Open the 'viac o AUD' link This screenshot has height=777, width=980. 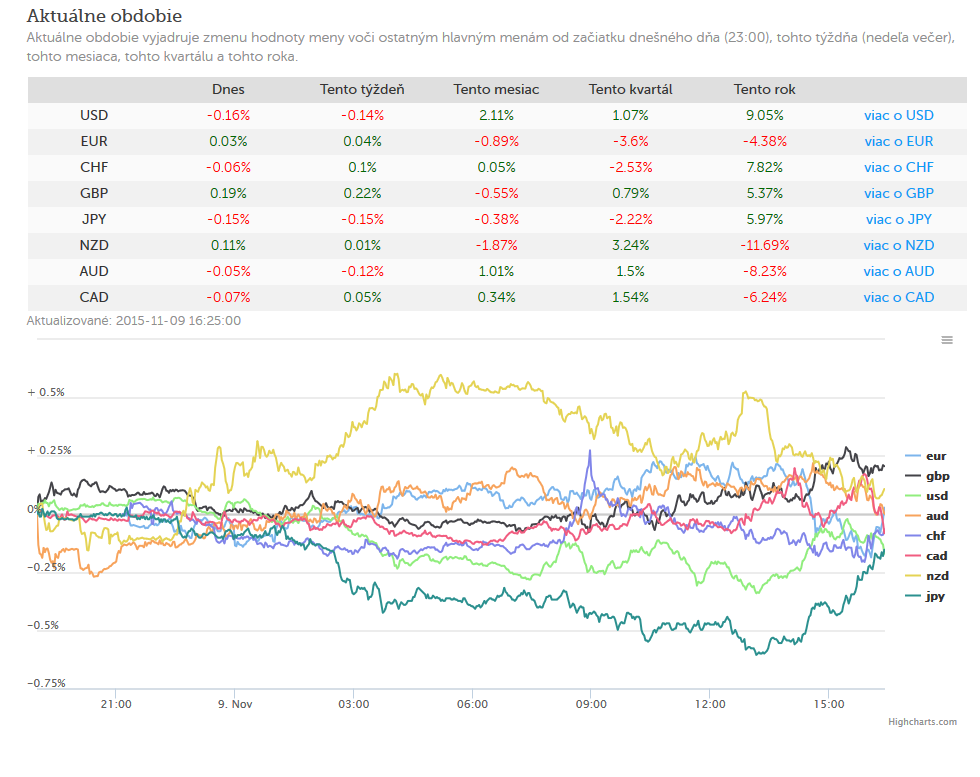pos(899,271)
